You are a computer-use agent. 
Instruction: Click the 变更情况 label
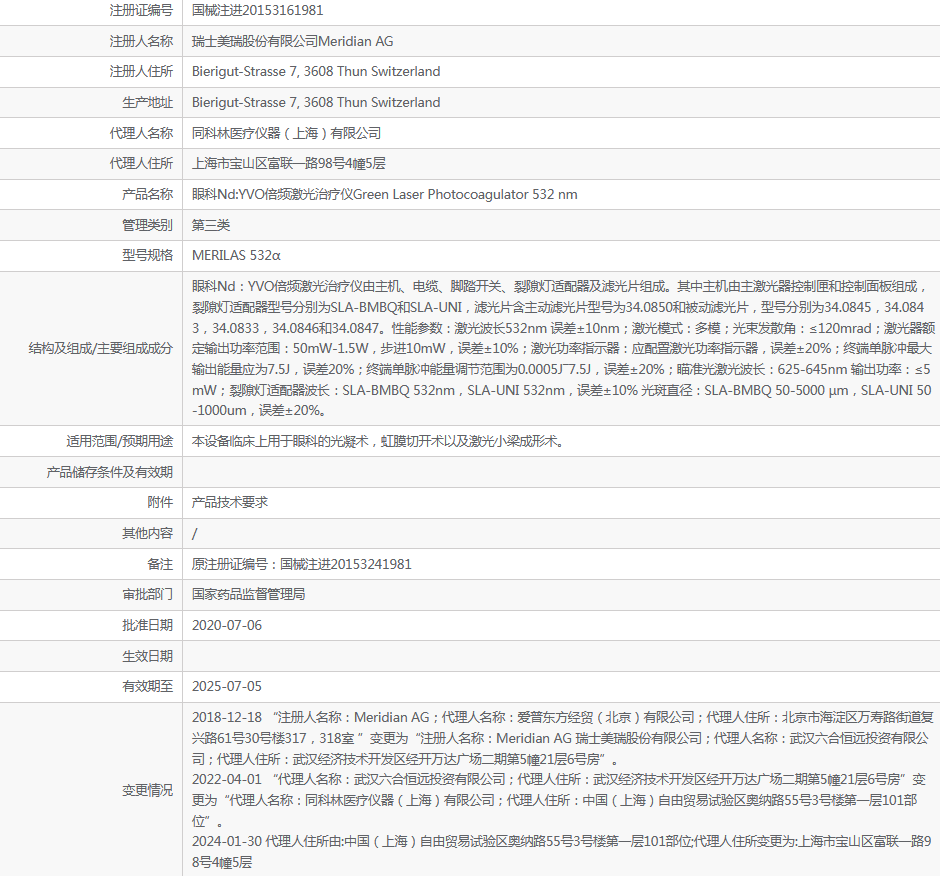(x=147, y=790)
